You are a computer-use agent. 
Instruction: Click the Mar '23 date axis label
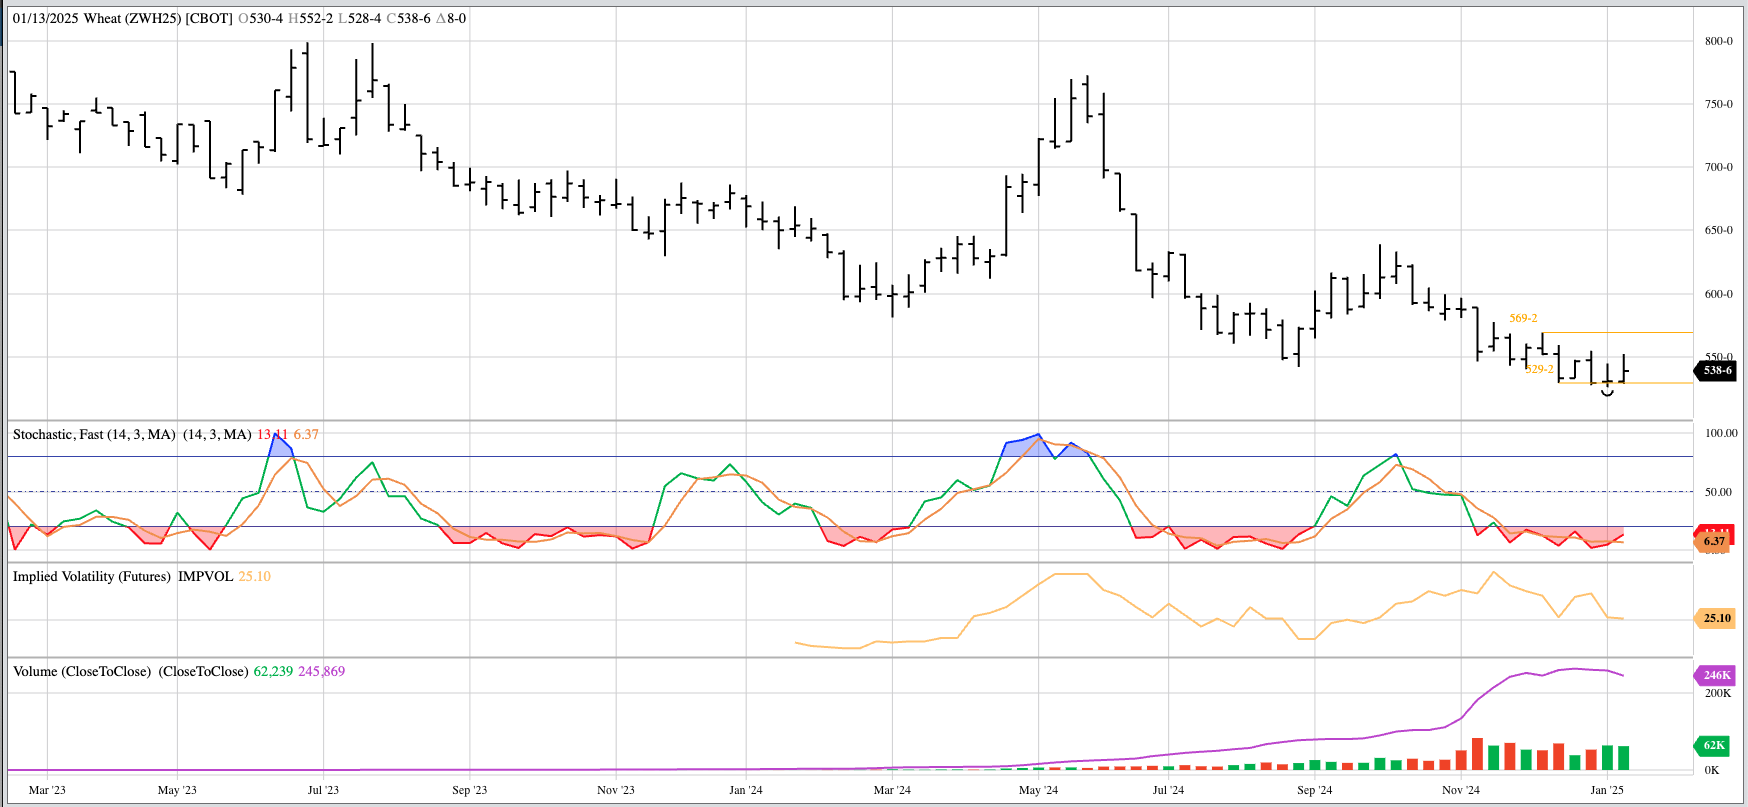pos(47,790)
